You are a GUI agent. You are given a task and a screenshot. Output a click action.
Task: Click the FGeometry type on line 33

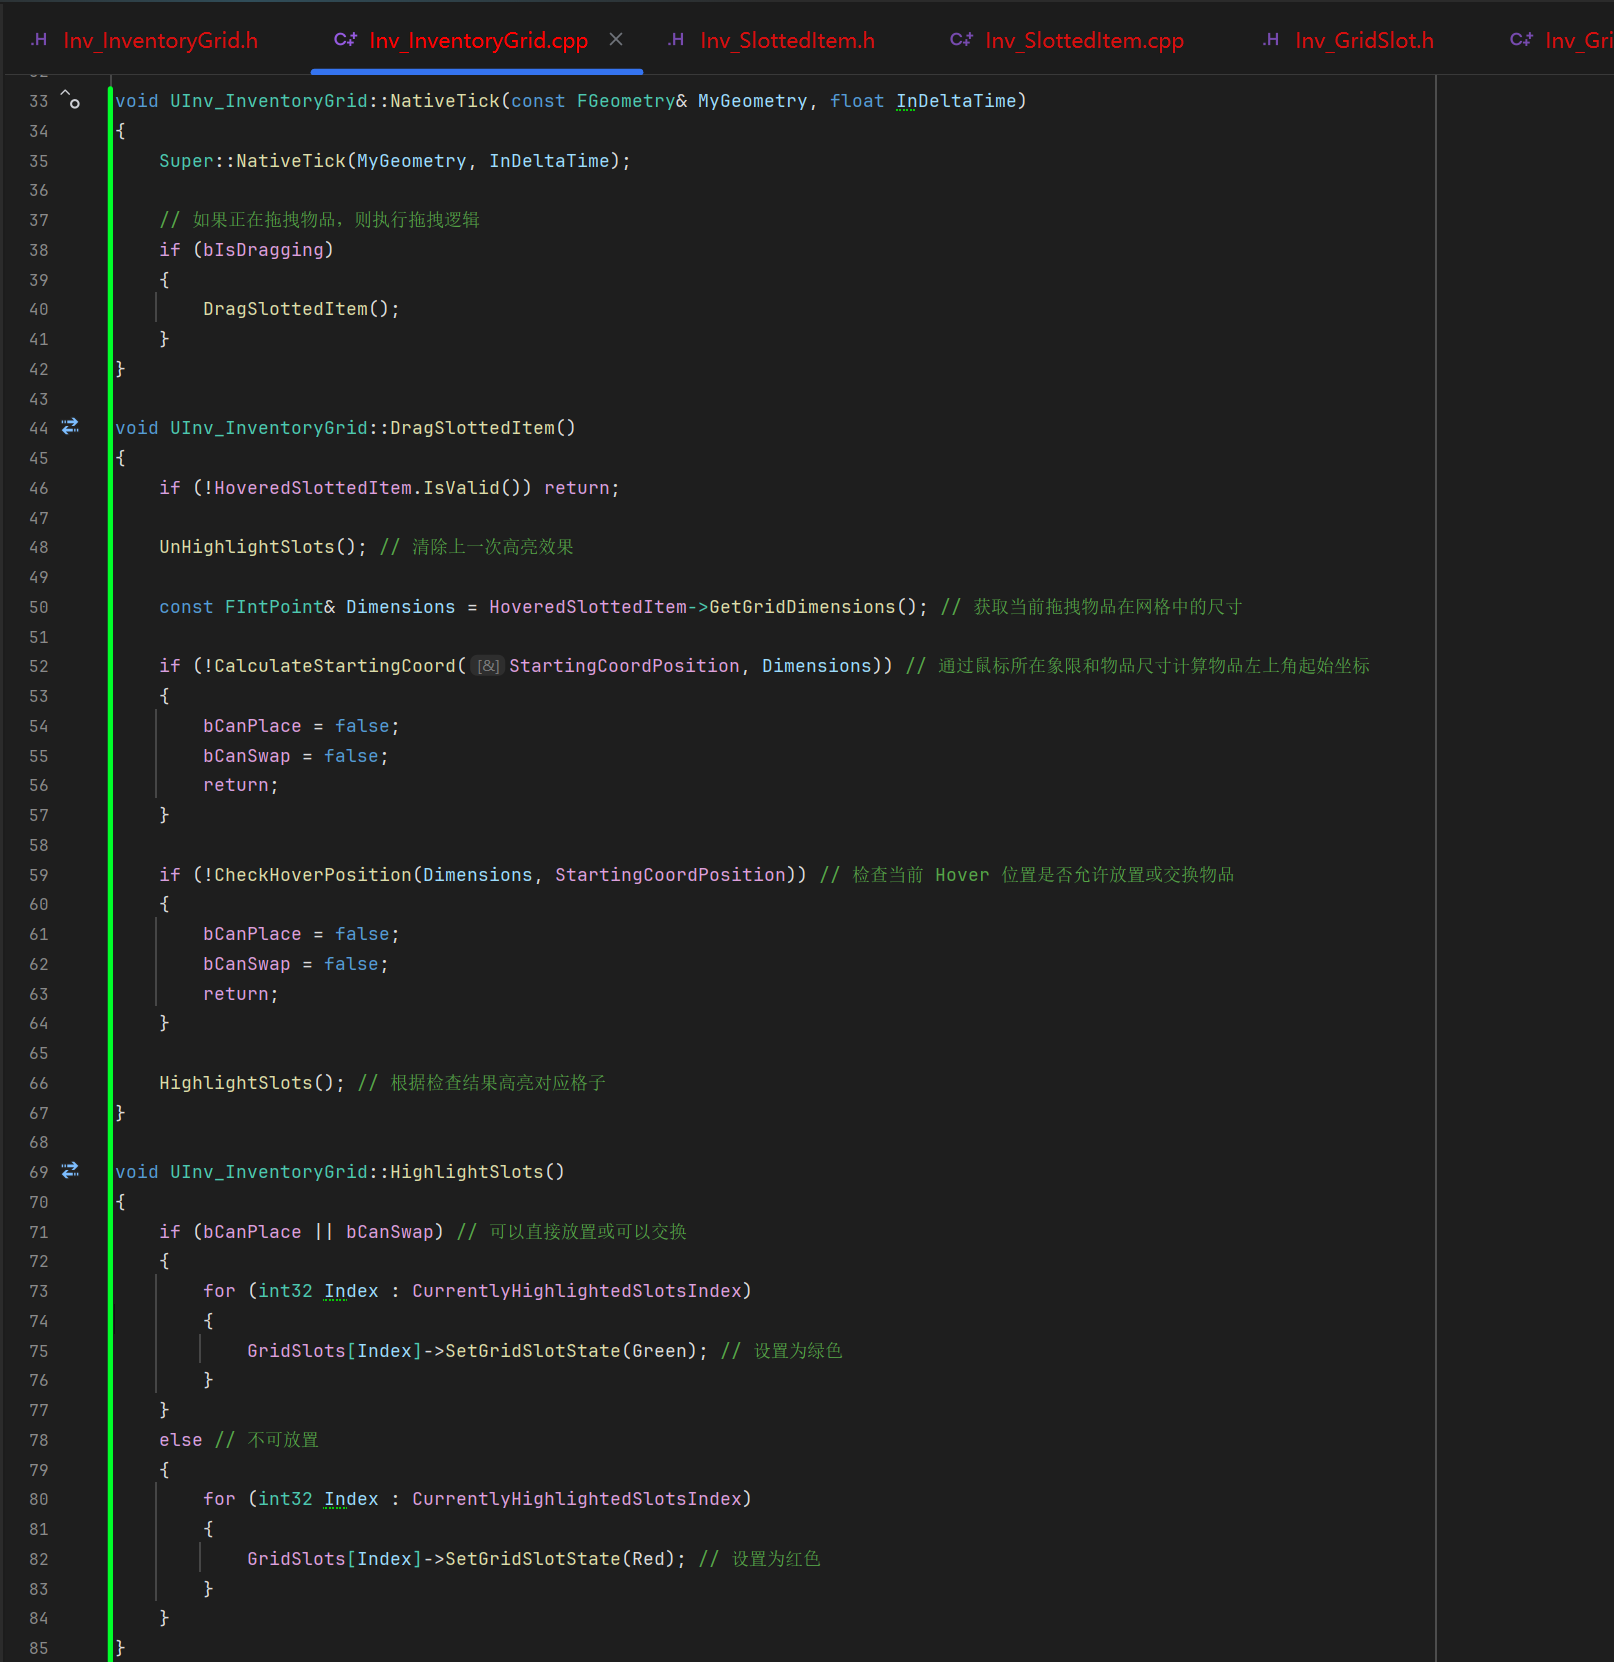pyautogui.click(x=626, y=101)
